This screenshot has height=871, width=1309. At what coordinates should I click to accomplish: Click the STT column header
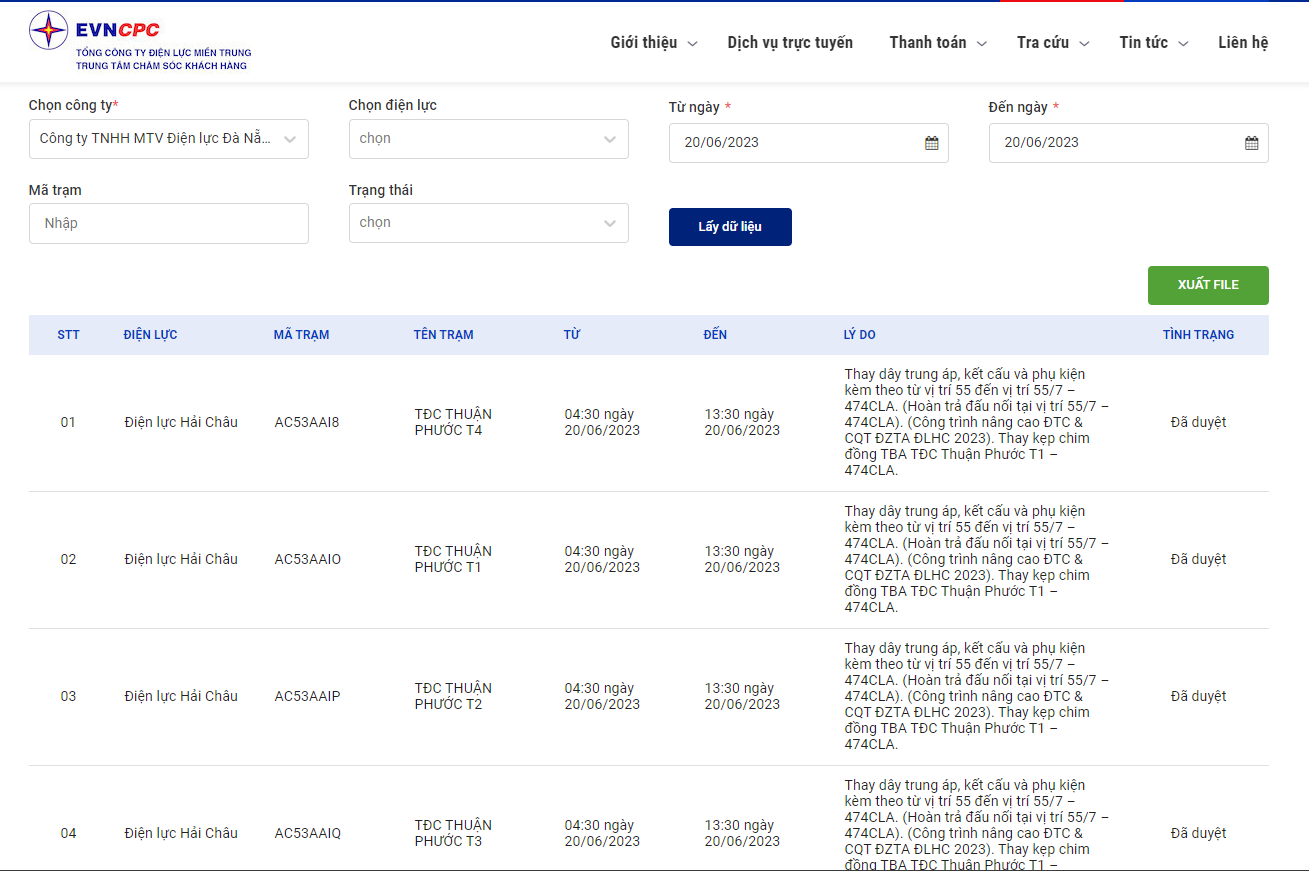coord(68,335)
